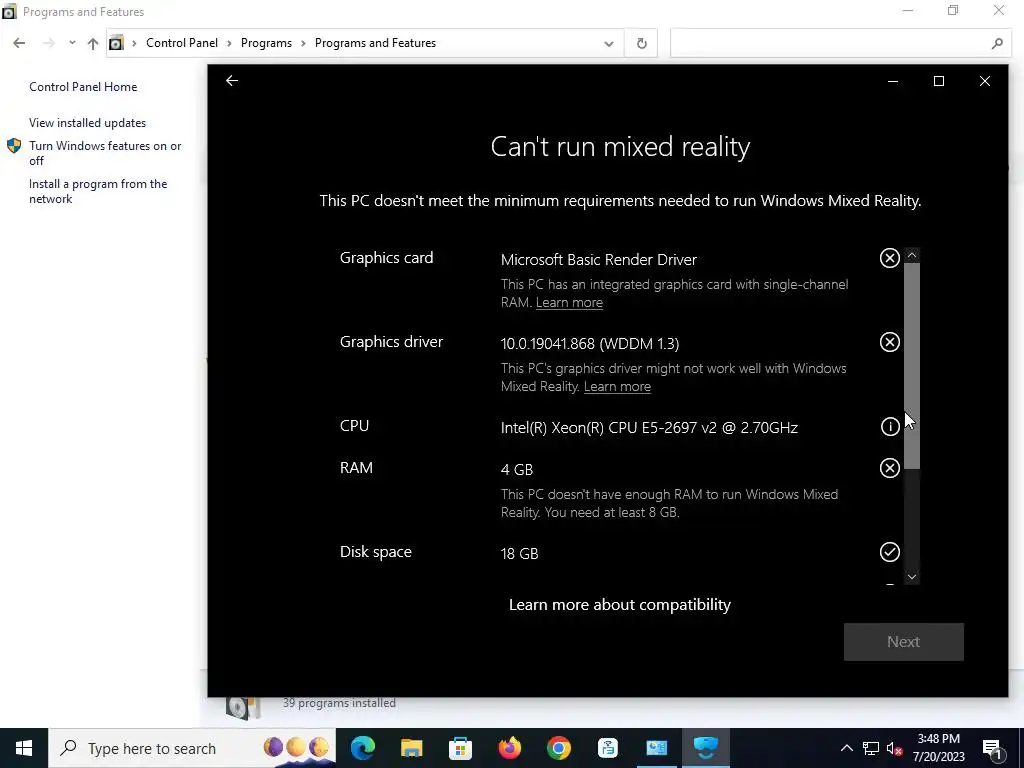Open Microsoft Store from the taskbar
The width and height of the screenshot is (1024, 768).
[x=460, y=748]
